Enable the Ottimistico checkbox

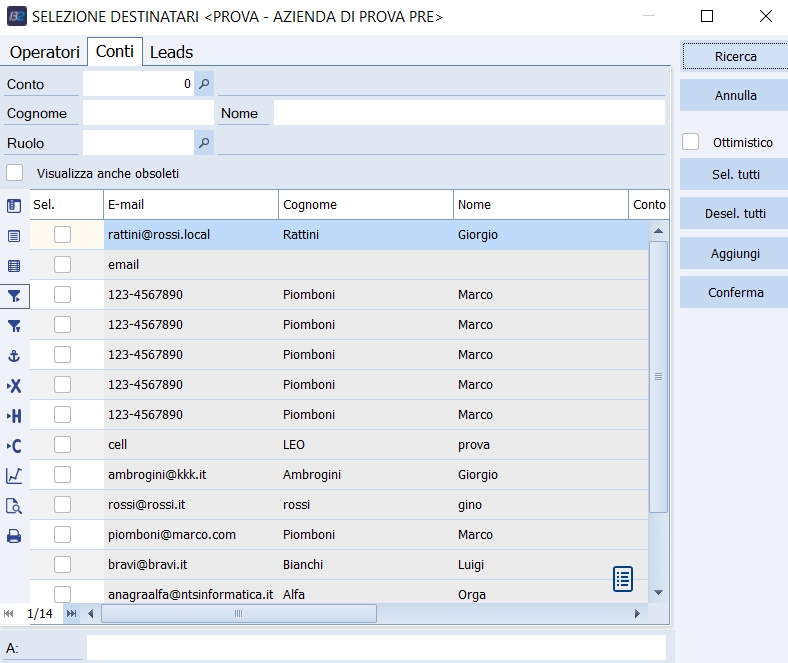tap(691, 142)
